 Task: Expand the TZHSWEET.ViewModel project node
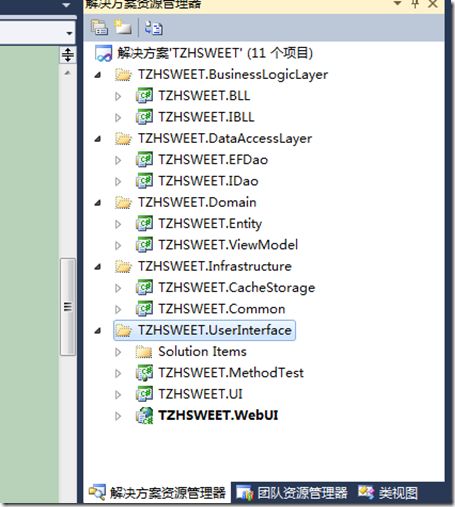pyautogui.click(x=118, y=246)
